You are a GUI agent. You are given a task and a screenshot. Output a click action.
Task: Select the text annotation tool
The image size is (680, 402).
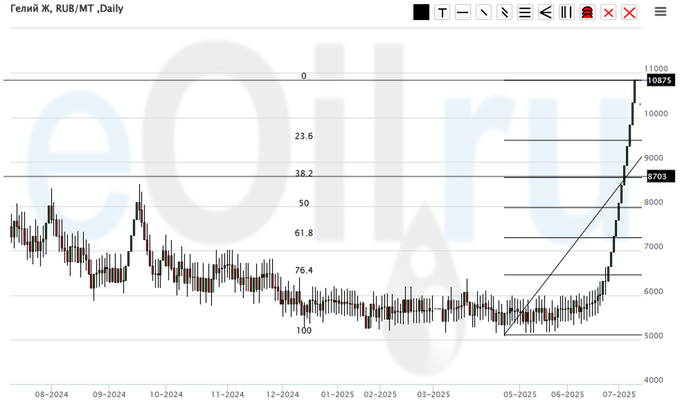pyautogui.click(x=441, y=12)
